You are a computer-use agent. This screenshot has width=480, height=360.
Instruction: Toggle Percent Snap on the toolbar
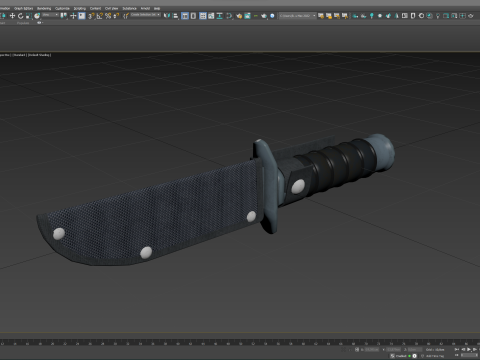(x=108, y=16)
